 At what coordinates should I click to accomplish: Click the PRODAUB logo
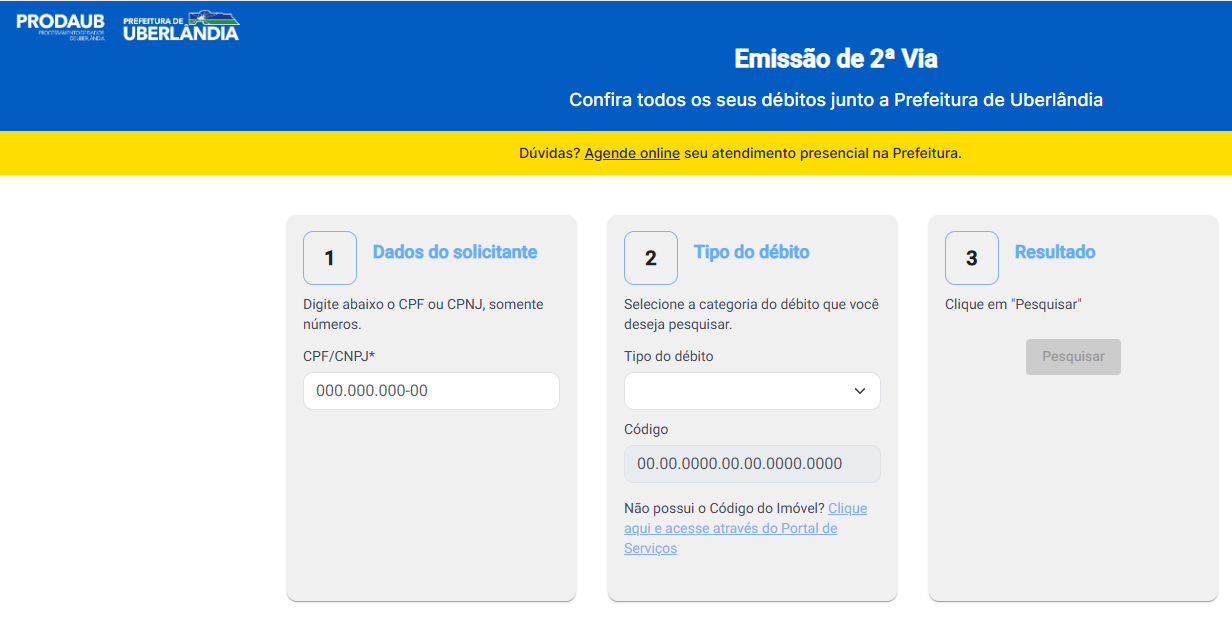click(60, 26)
